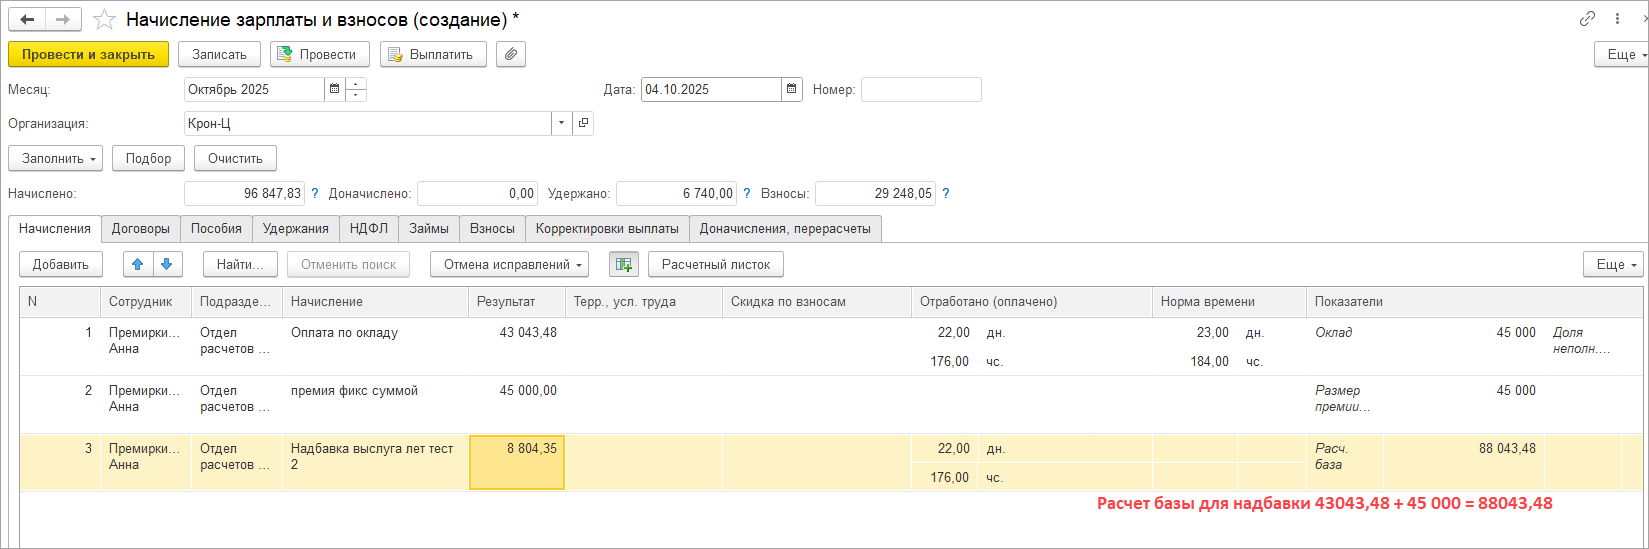
Task: Click the forward navigation arrow
Action: pyautogui.click(x=62, y=20)
